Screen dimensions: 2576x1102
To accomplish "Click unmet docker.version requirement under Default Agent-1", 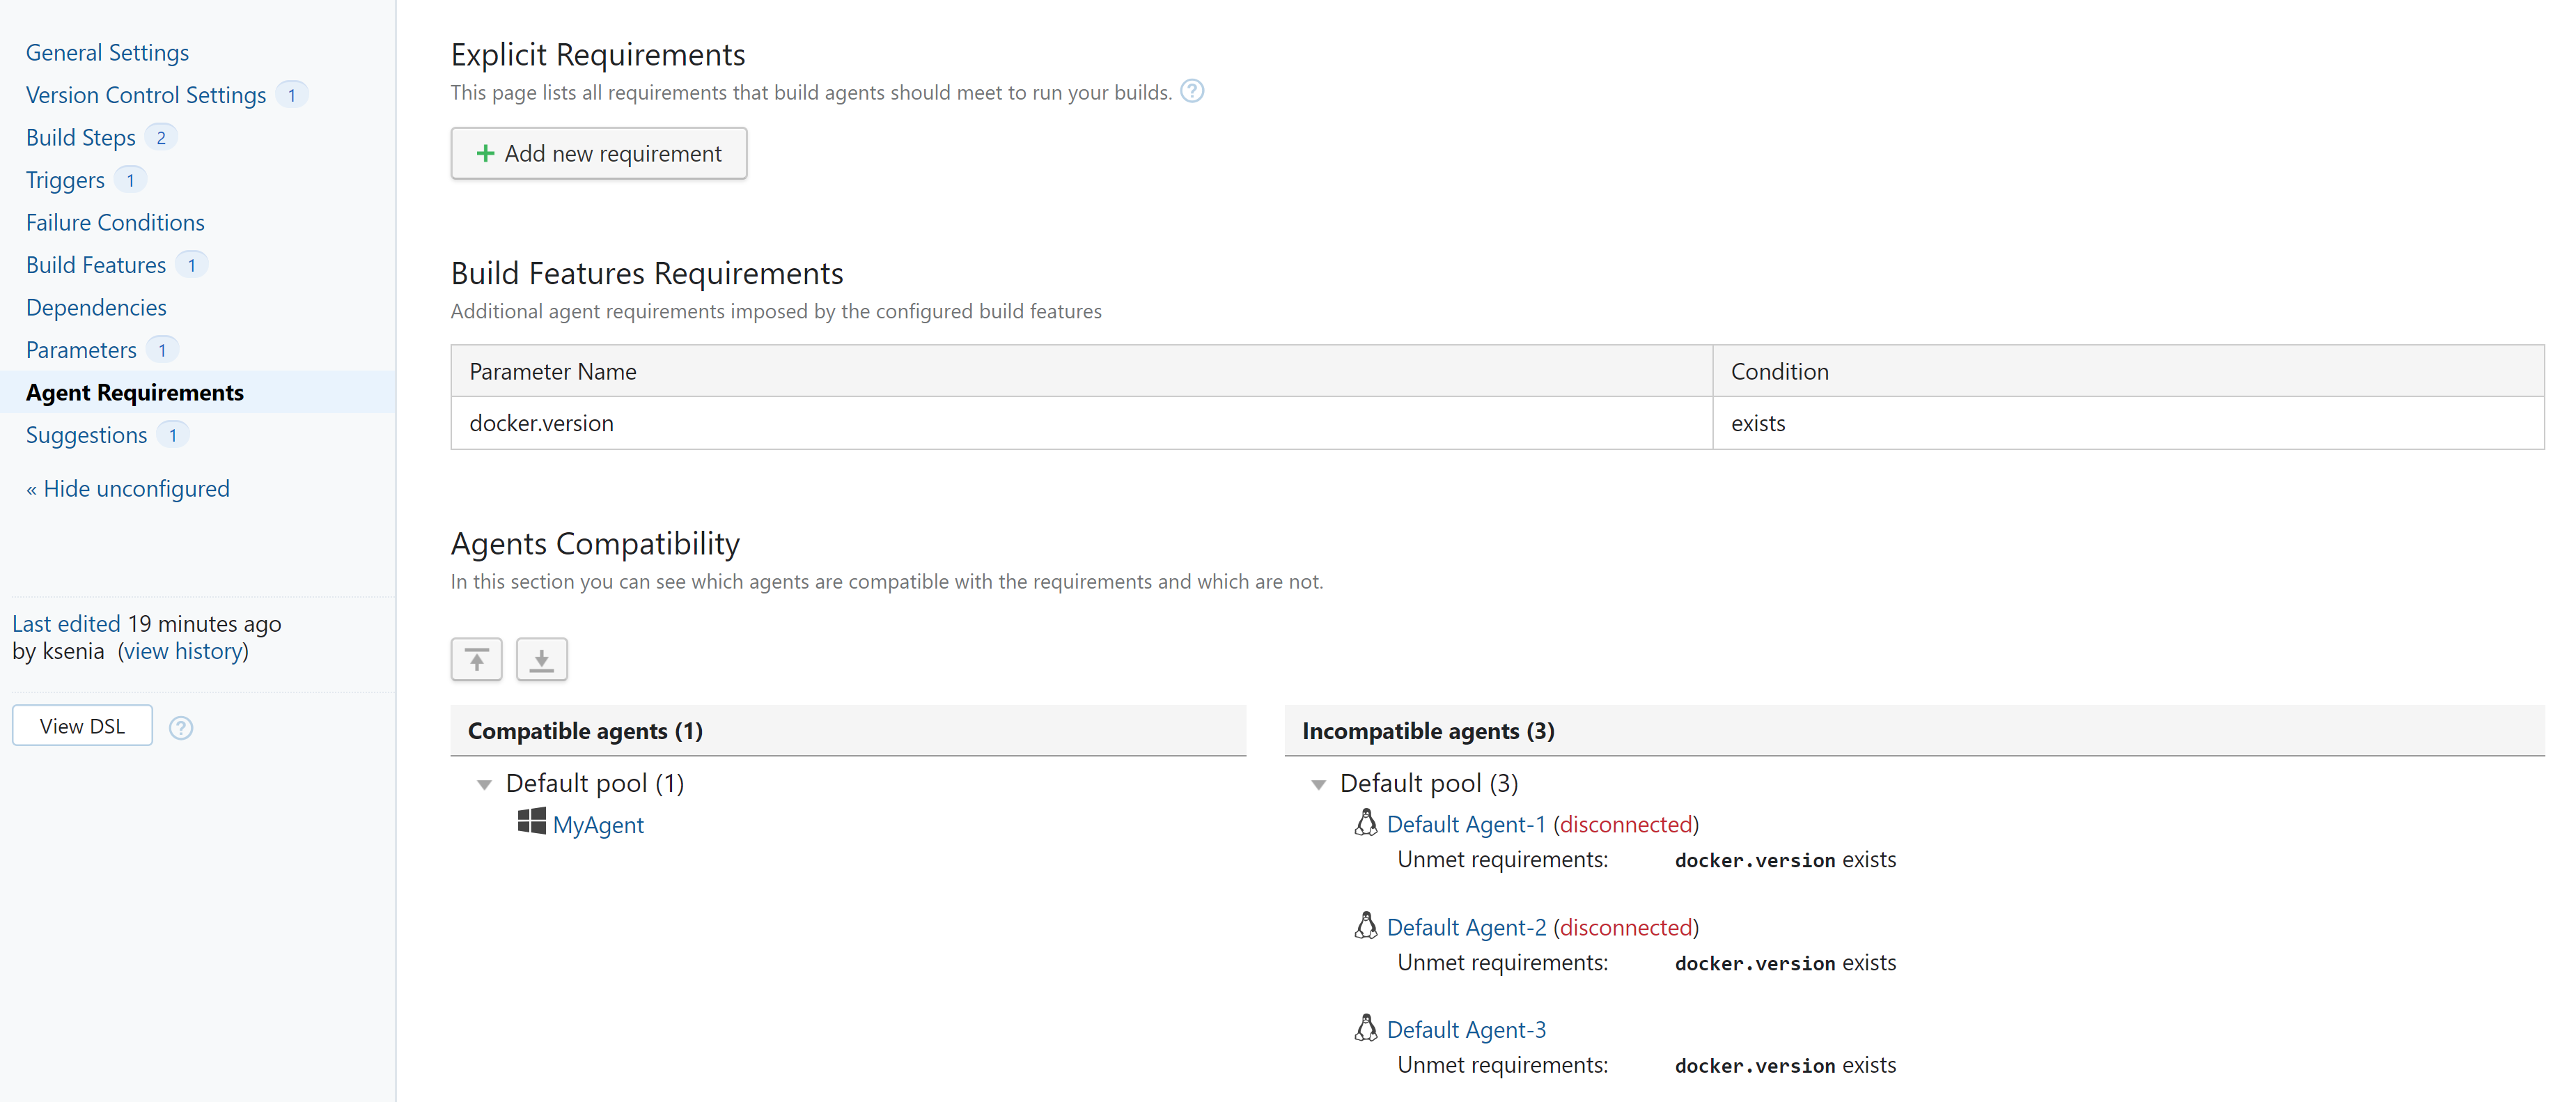I will coord(1785,860).
